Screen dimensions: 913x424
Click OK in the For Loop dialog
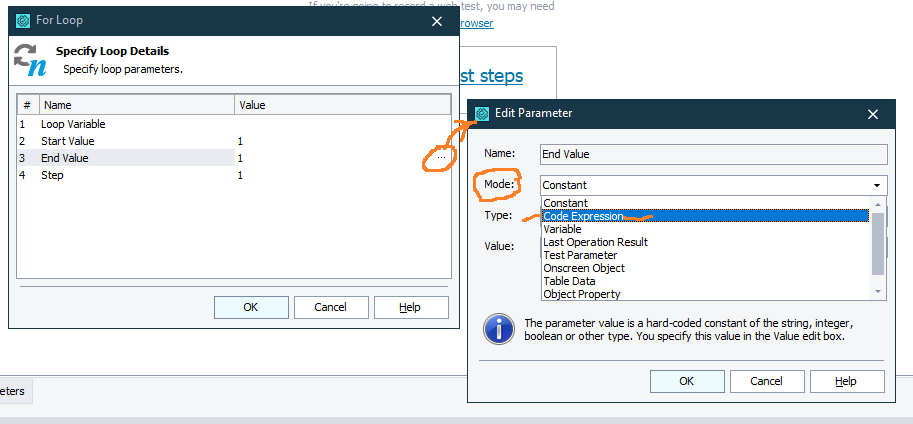pyautogui.click(x=251, y=307)
